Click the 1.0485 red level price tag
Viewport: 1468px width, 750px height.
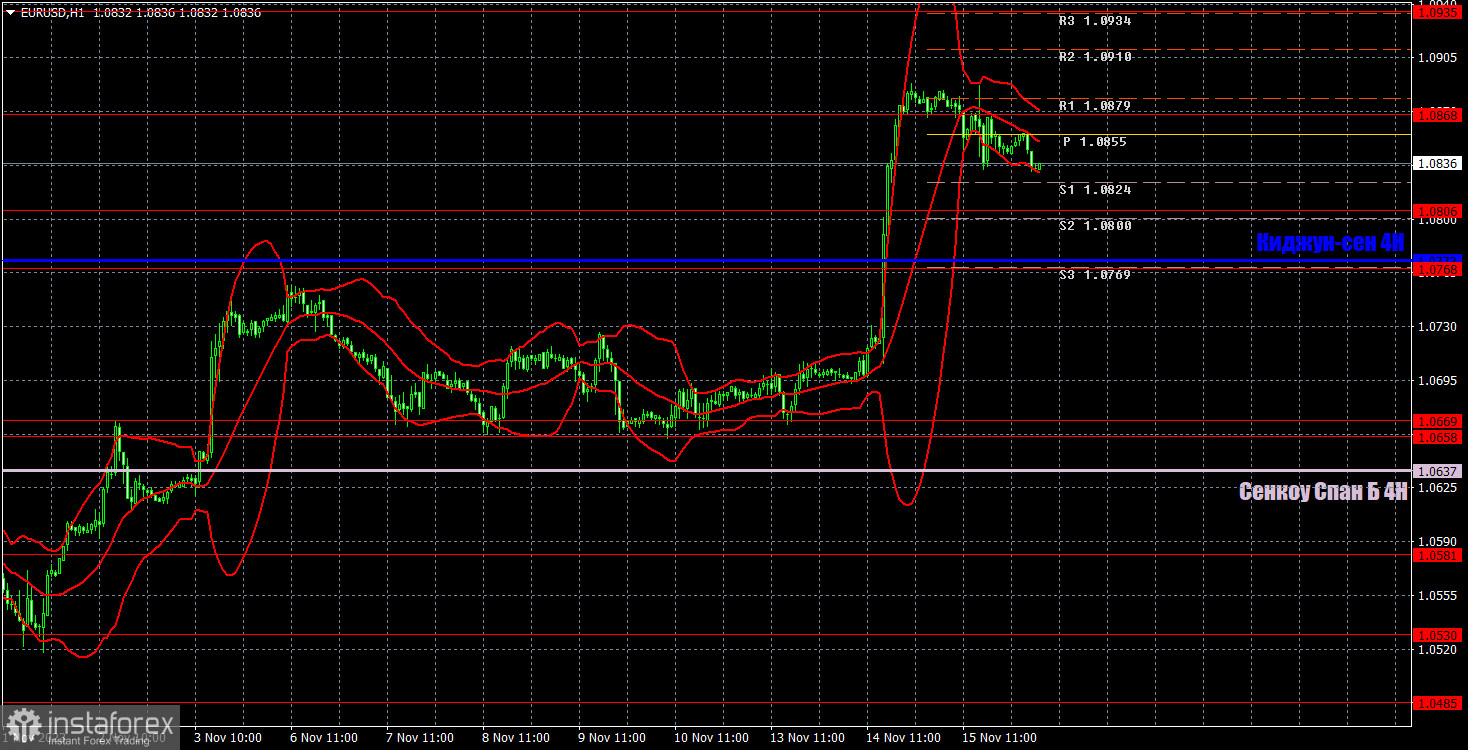[x=1438, y=703]
